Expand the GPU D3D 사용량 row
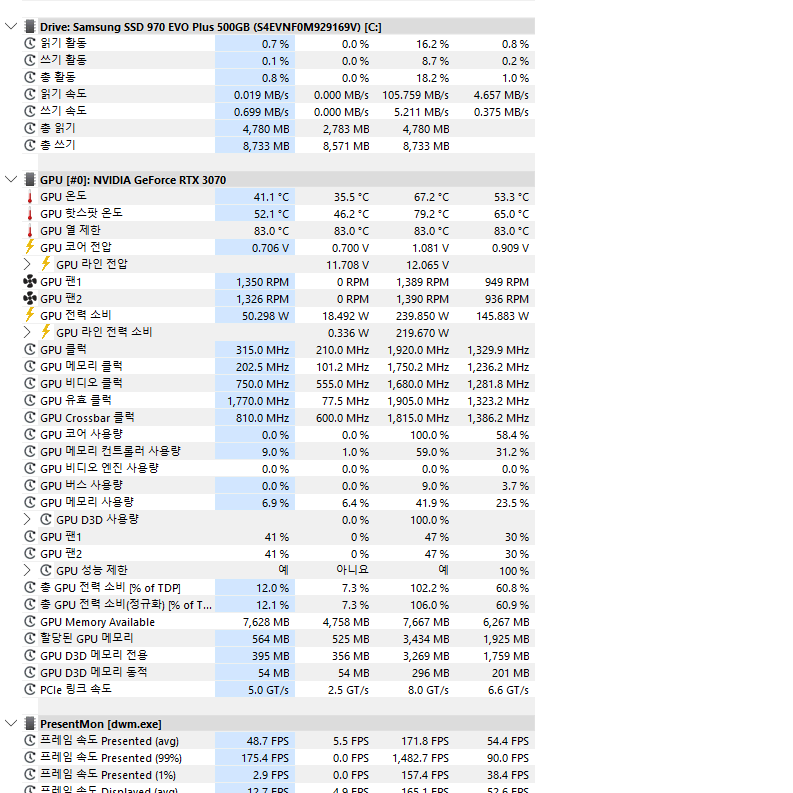Screen dimensions: 793x793 [x=27, y=519]
